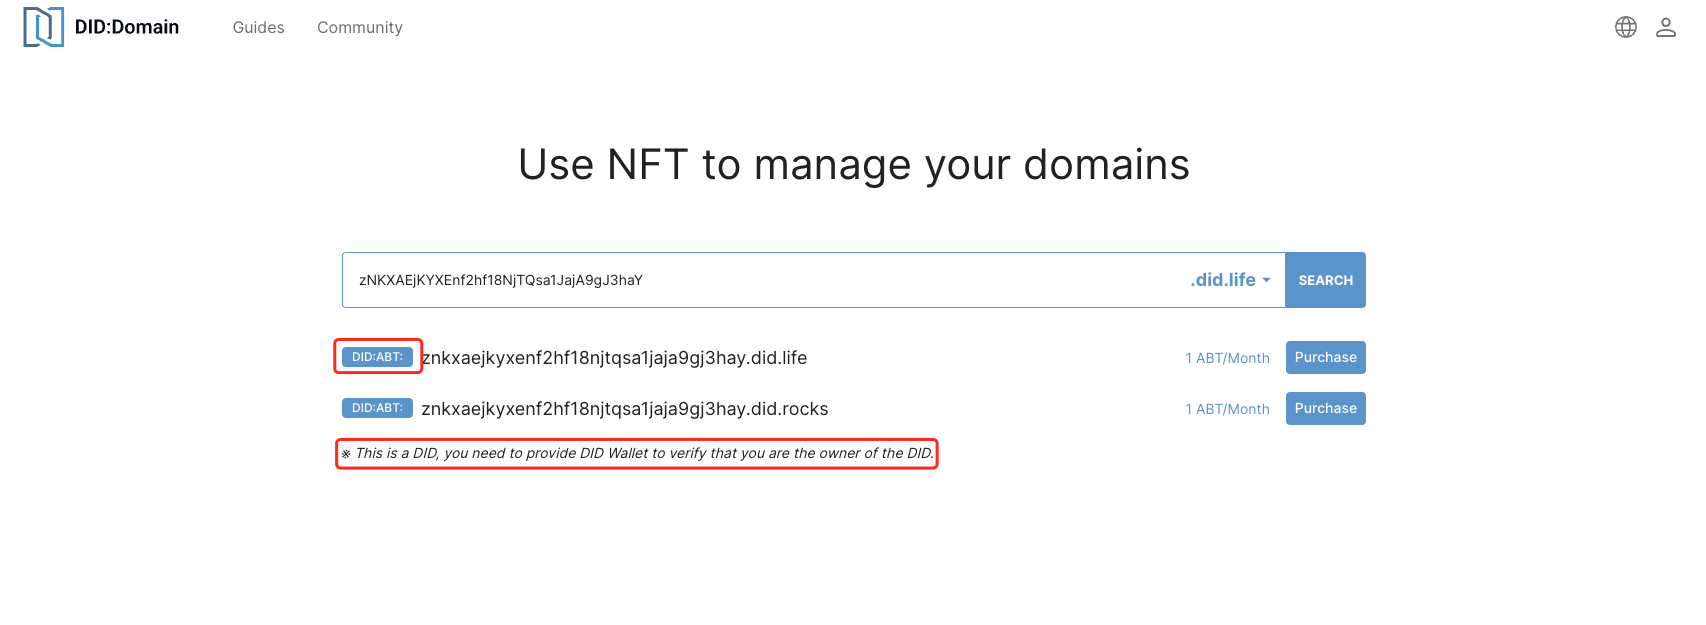Select the domain name ending in .did.rocks
The width and height of the screenshot is (1706, 625).
click(x=625, y=409)
